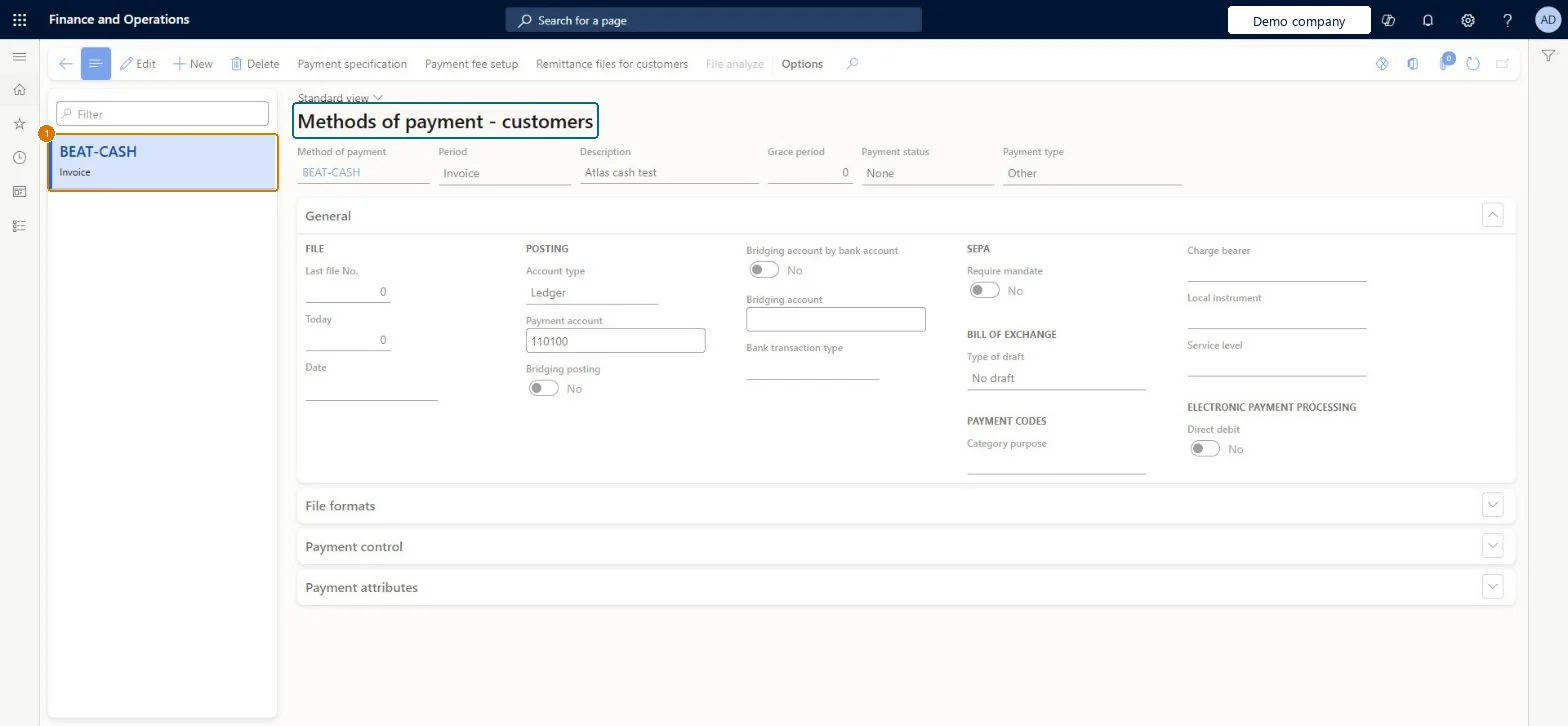Screen dimensions: 1568x726
Task: Select BEAT-CASH record in list
Action: (x=162, y=162)
